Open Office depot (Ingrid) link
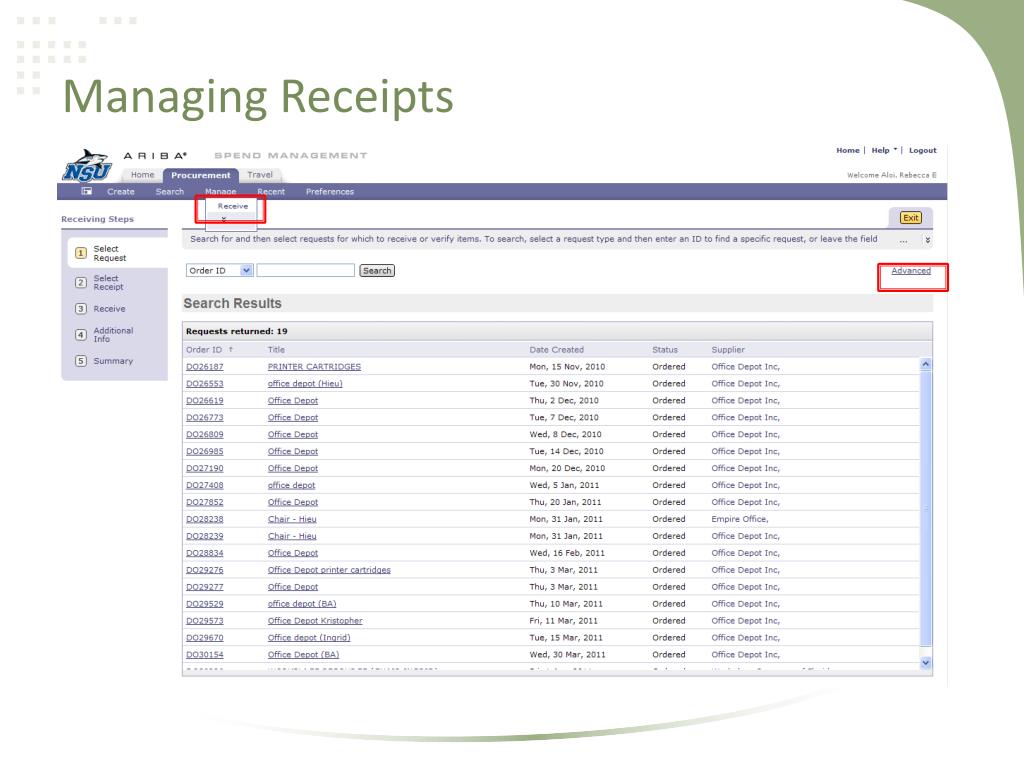Screen dimensions: 1024x768 [x=309, y=639]
